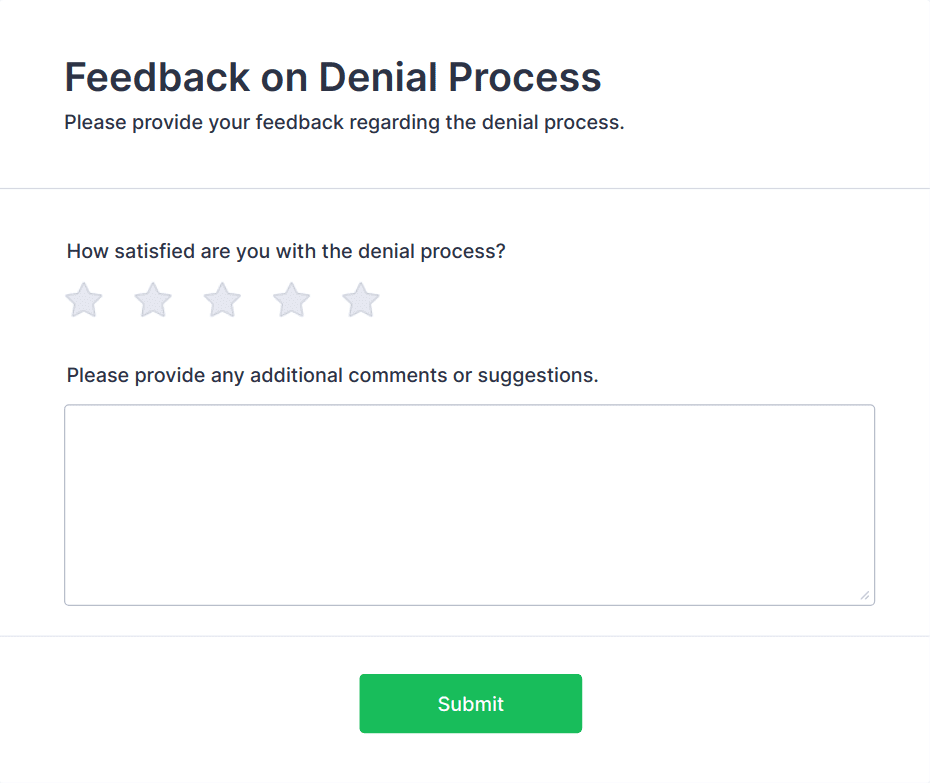Click the 'Feedback on Denial Process' heading

coord(333,77)
